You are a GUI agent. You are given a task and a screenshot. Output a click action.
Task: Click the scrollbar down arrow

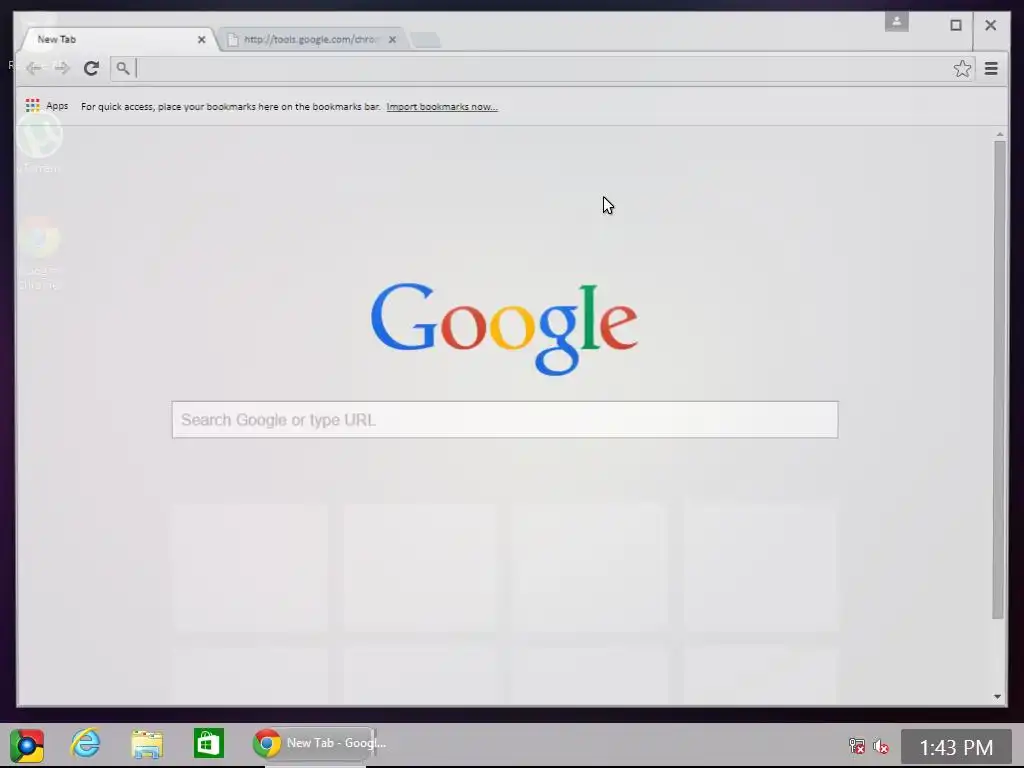[x=997, y=696]
